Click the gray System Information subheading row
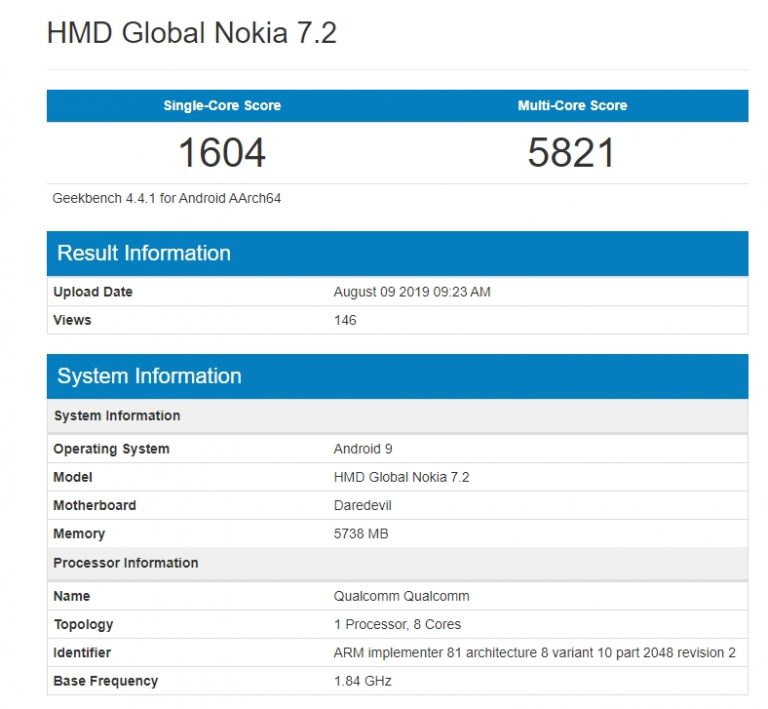 [x=117, y=416]
